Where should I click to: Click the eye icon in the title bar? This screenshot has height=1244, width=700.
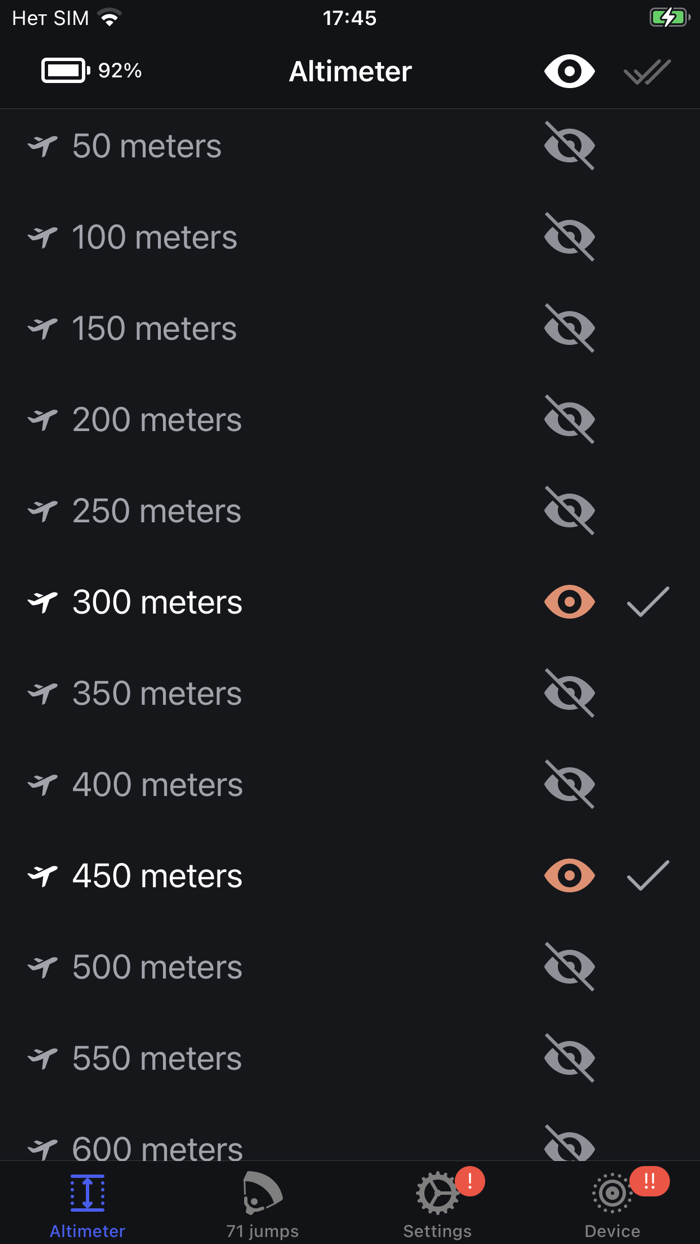(x=569, y=71)
